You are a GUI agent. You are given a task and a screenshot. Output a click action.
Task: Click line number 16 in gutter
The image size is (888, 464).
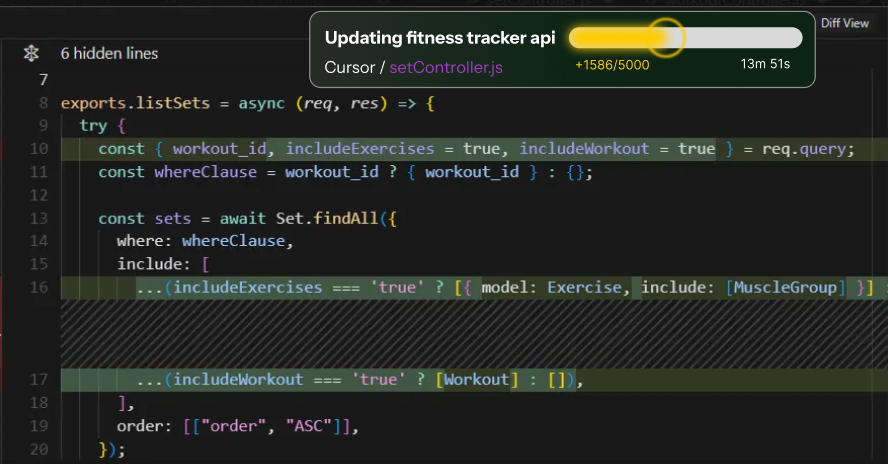pos(39,287)
